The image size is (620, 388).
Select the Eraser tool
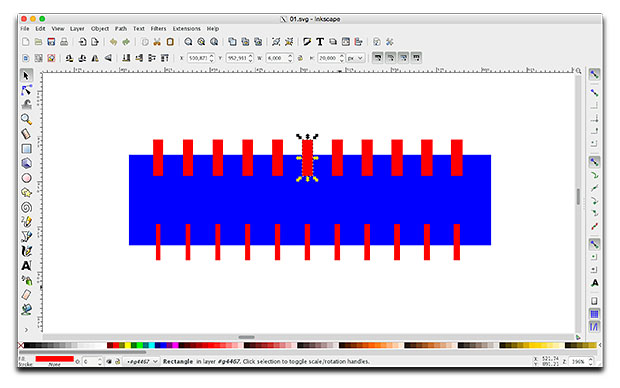click(x=26, y=295)
